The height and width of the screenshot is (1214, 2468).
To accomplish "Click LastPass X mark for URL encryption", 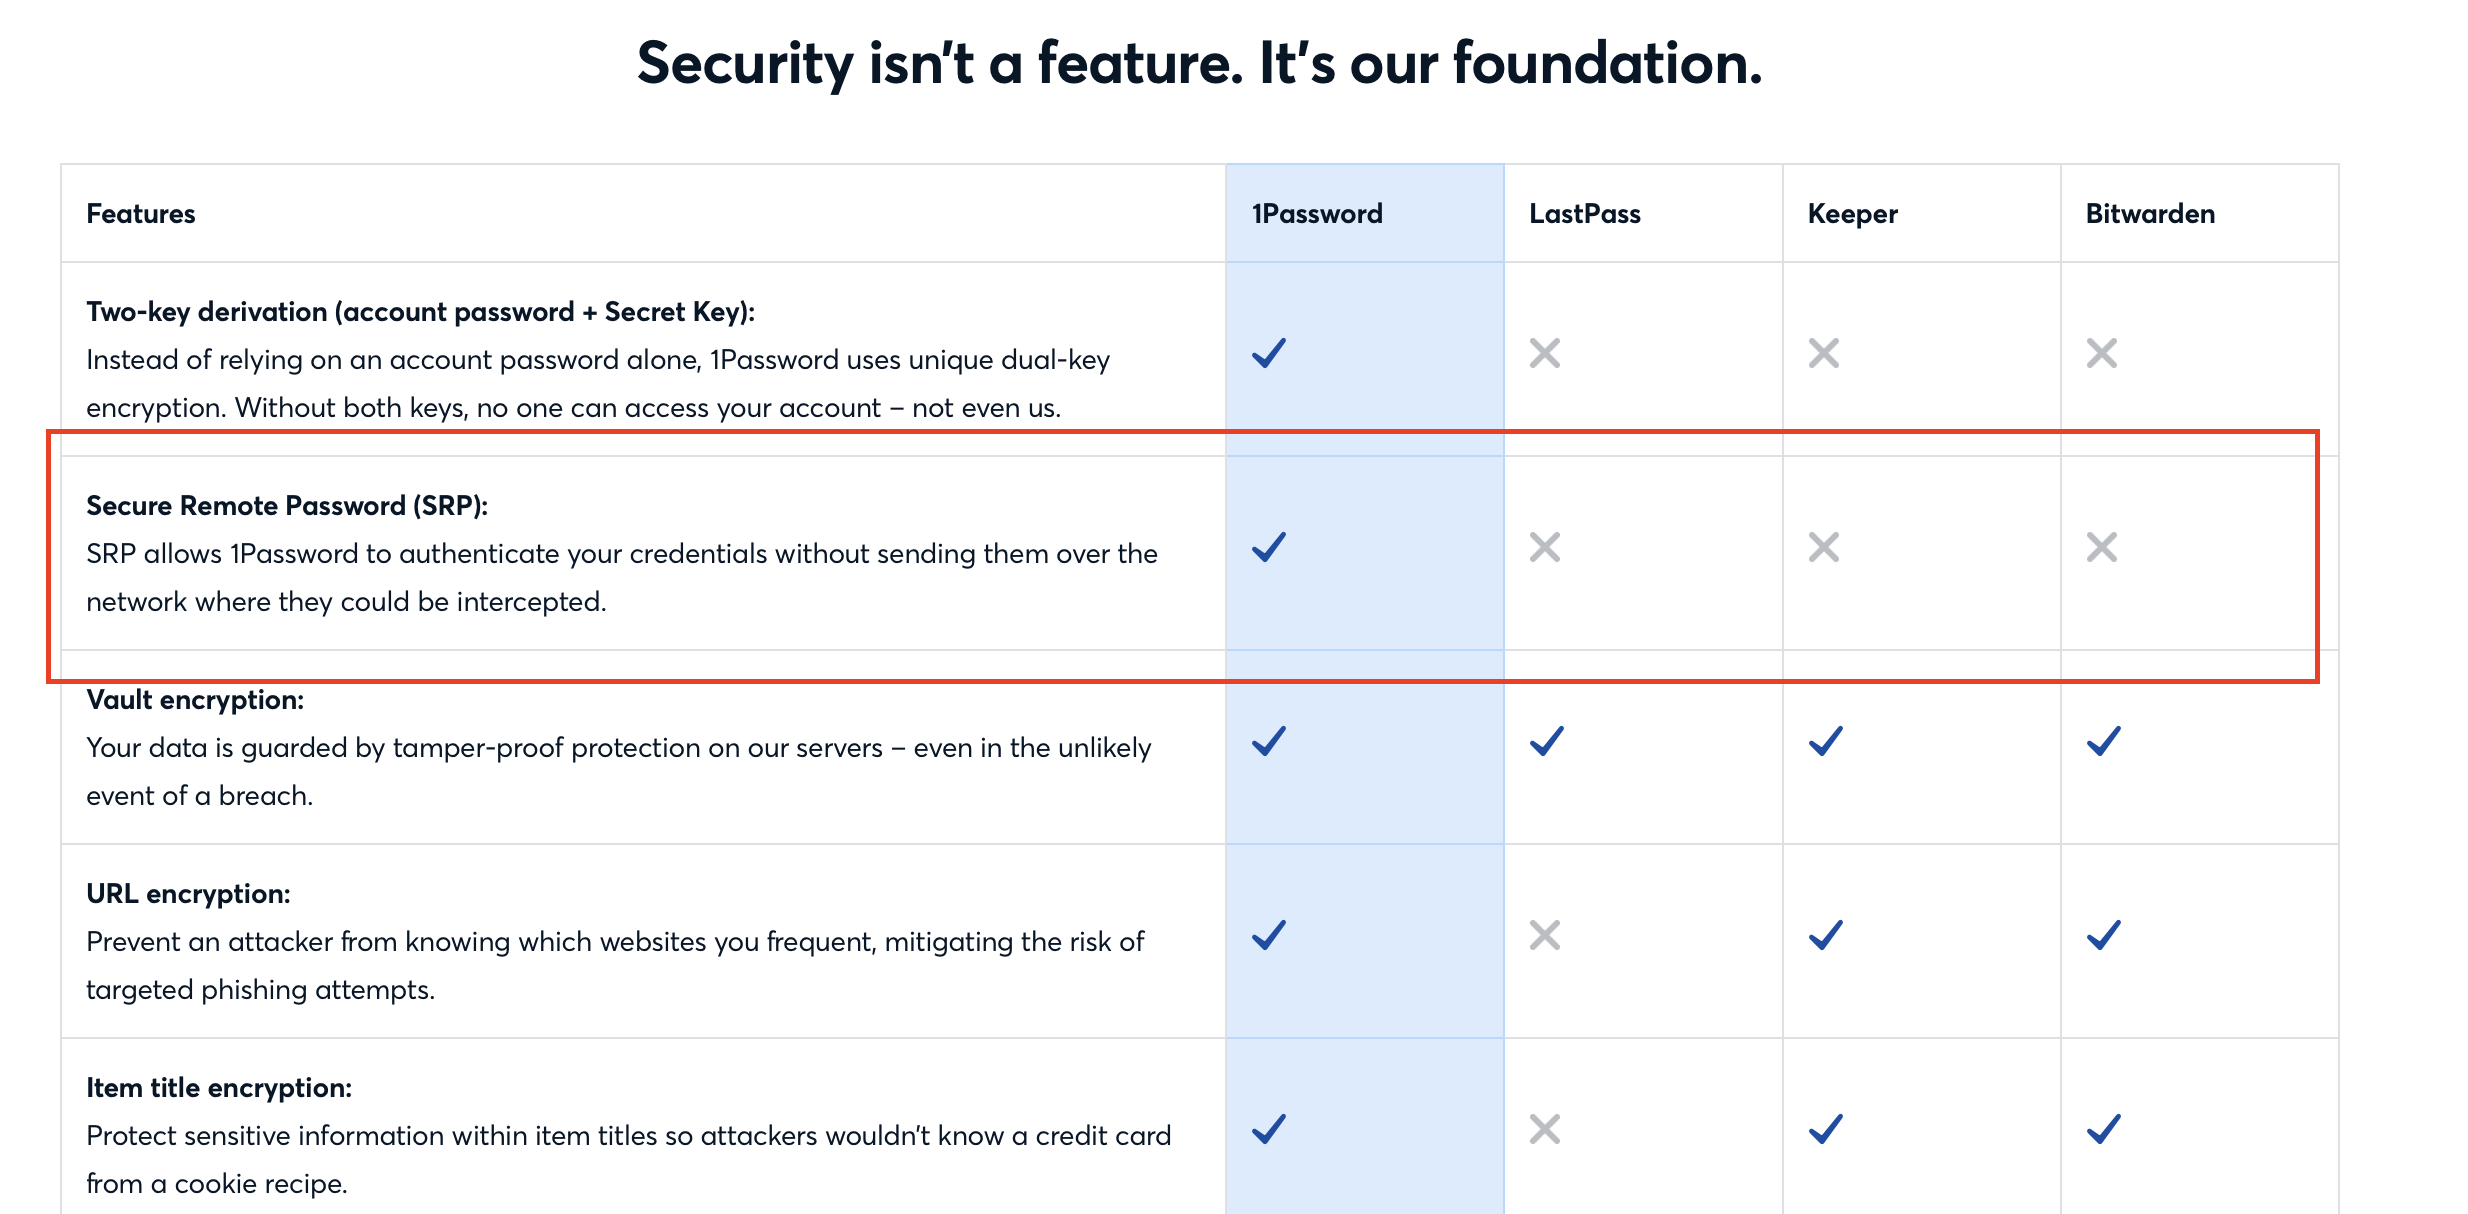I will [x=1545, y=935].
